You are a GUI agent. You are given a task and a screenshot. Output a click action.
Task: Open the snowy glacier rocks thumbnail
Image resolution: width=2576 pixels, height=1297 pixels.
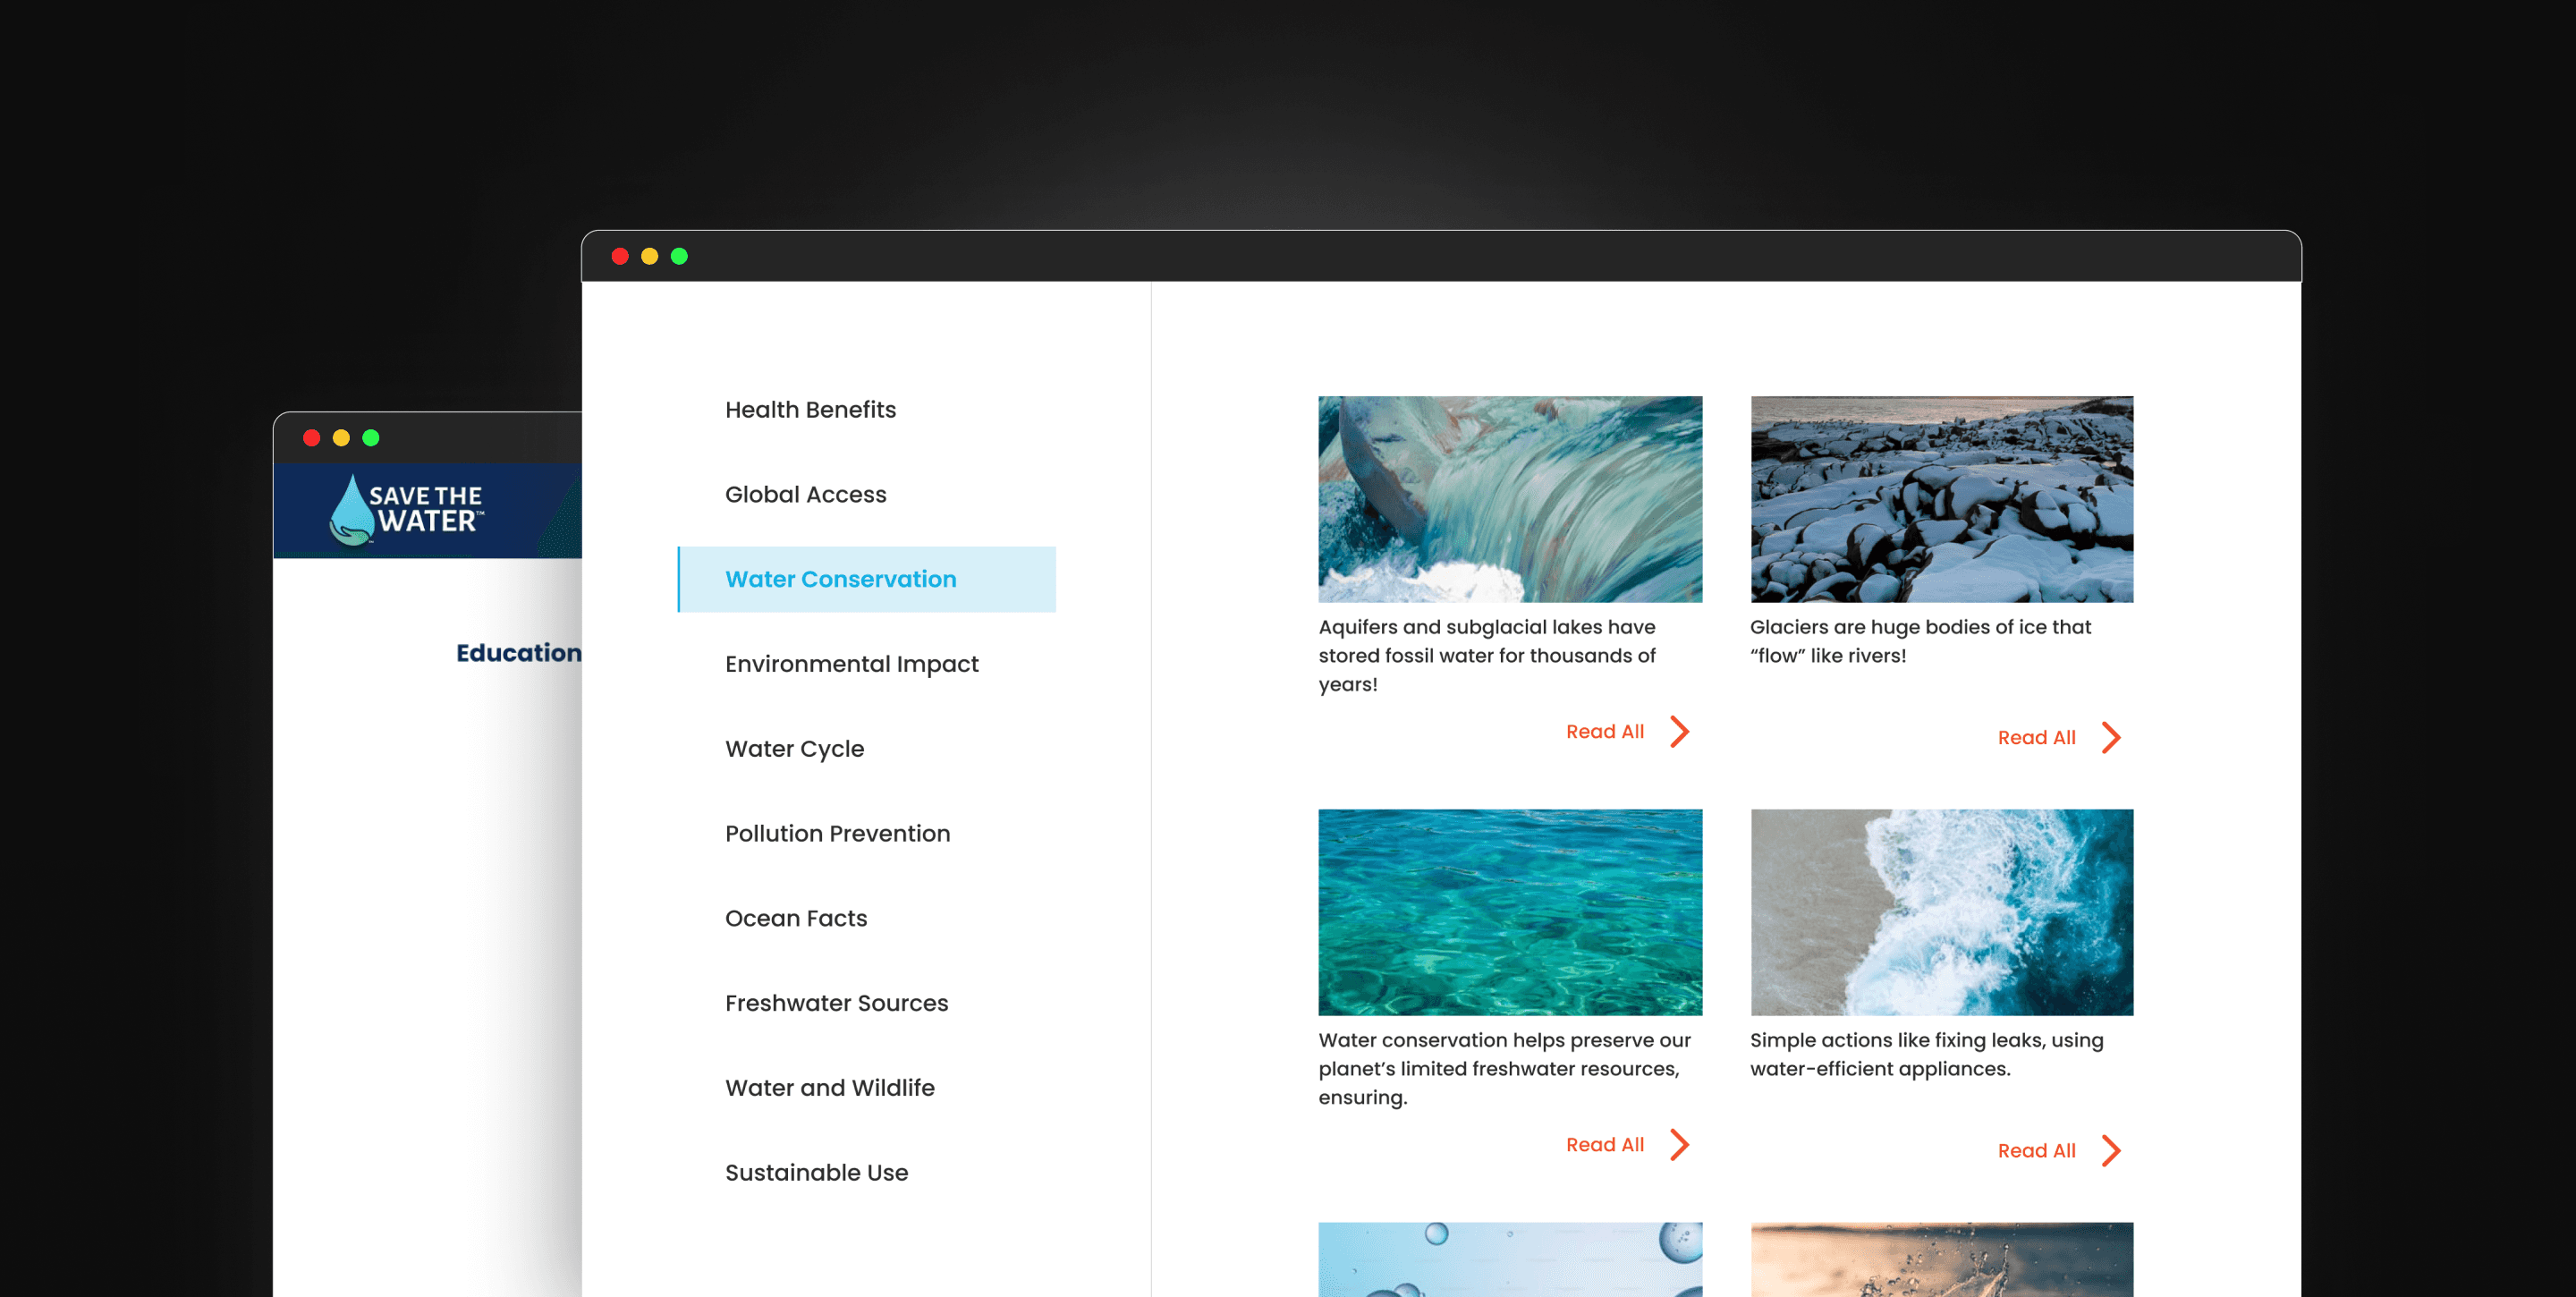point(1942,499)
